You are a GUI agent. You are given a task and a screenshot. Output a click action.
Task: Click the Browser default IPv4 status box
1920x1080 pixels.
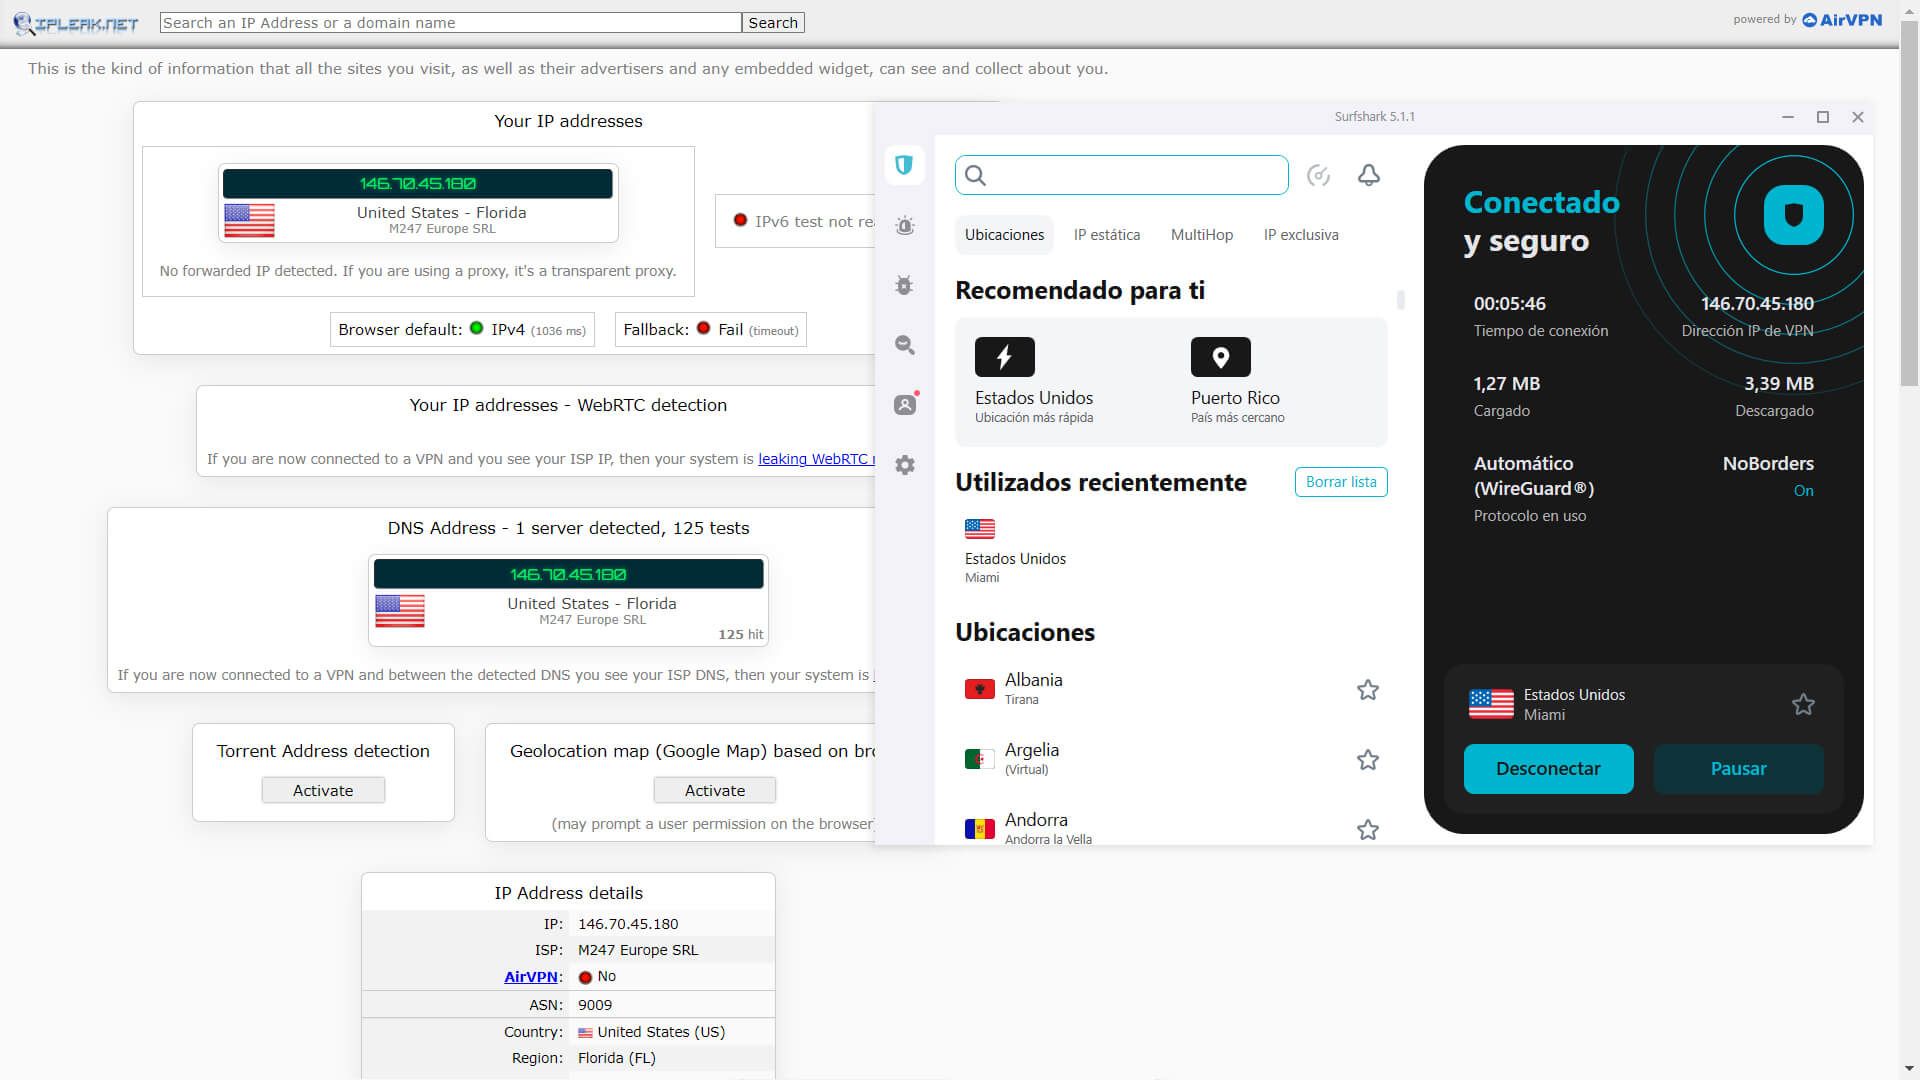tap(462, 330)
